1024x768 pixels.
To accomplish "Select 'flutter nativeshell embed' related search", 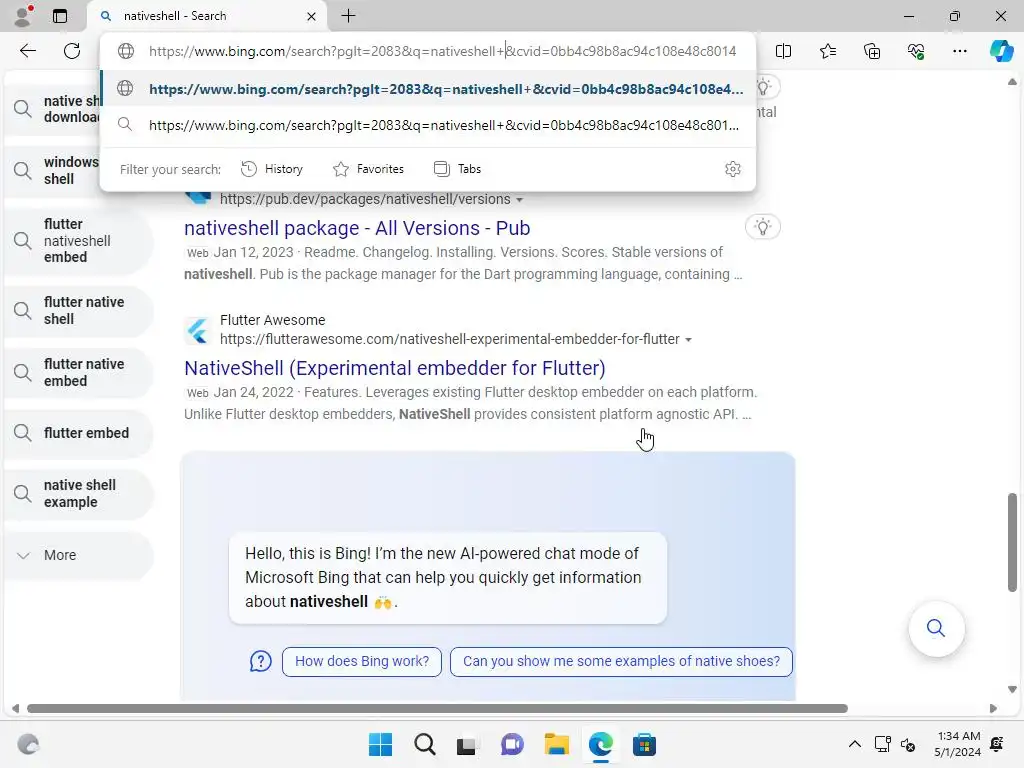I will tap(78, 240).
